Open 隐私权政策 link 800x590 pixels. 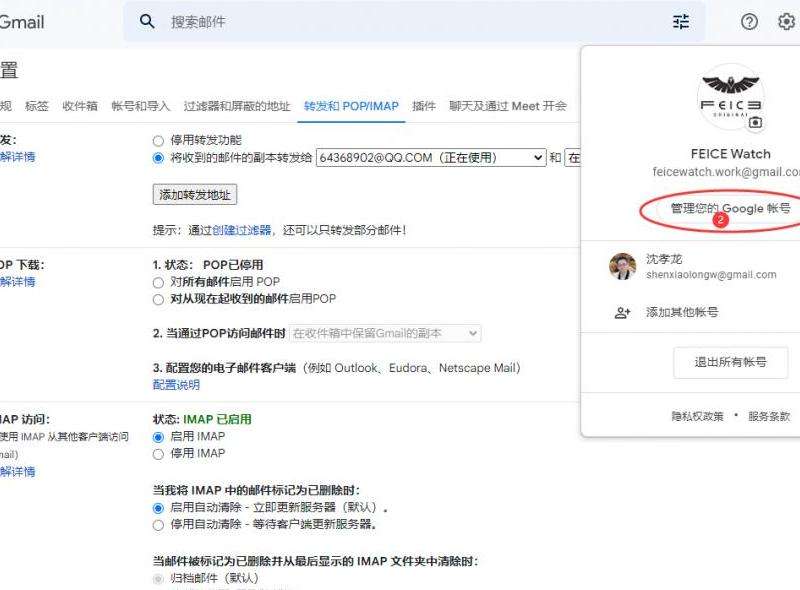point(697,416)
